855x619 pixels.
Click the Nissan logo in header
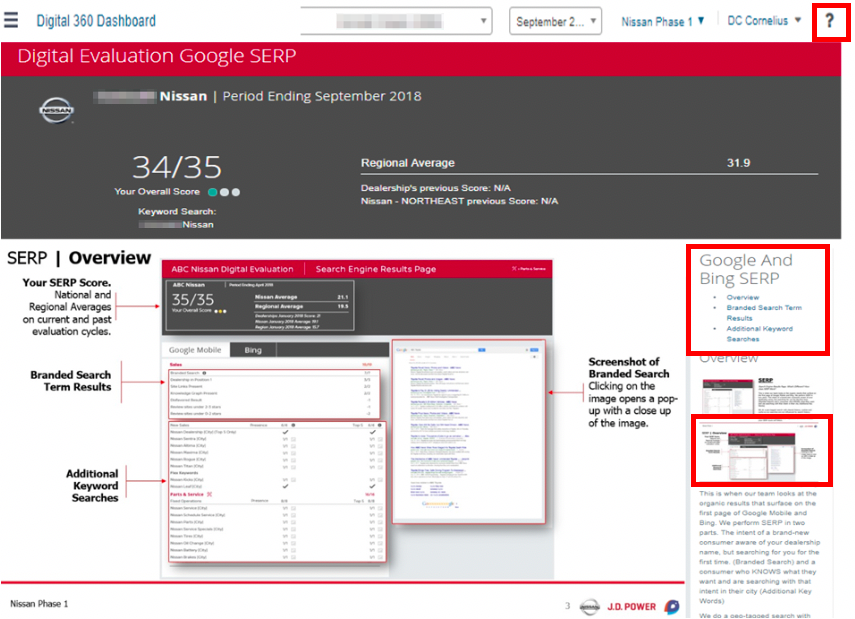56,110
